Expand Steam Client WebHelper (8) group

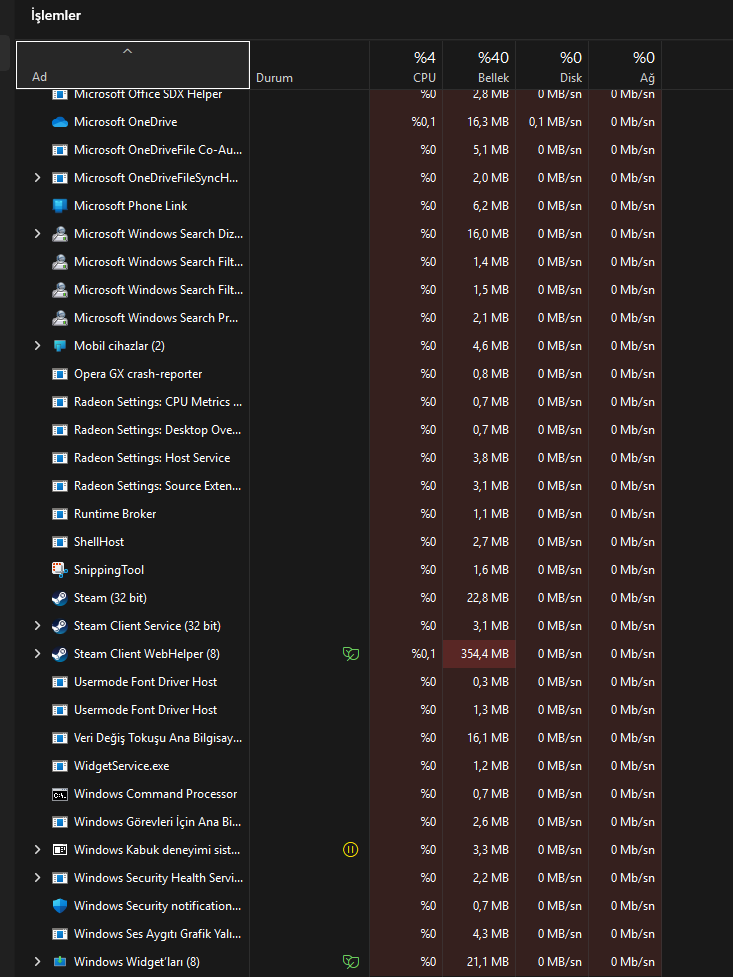[37, 654]
